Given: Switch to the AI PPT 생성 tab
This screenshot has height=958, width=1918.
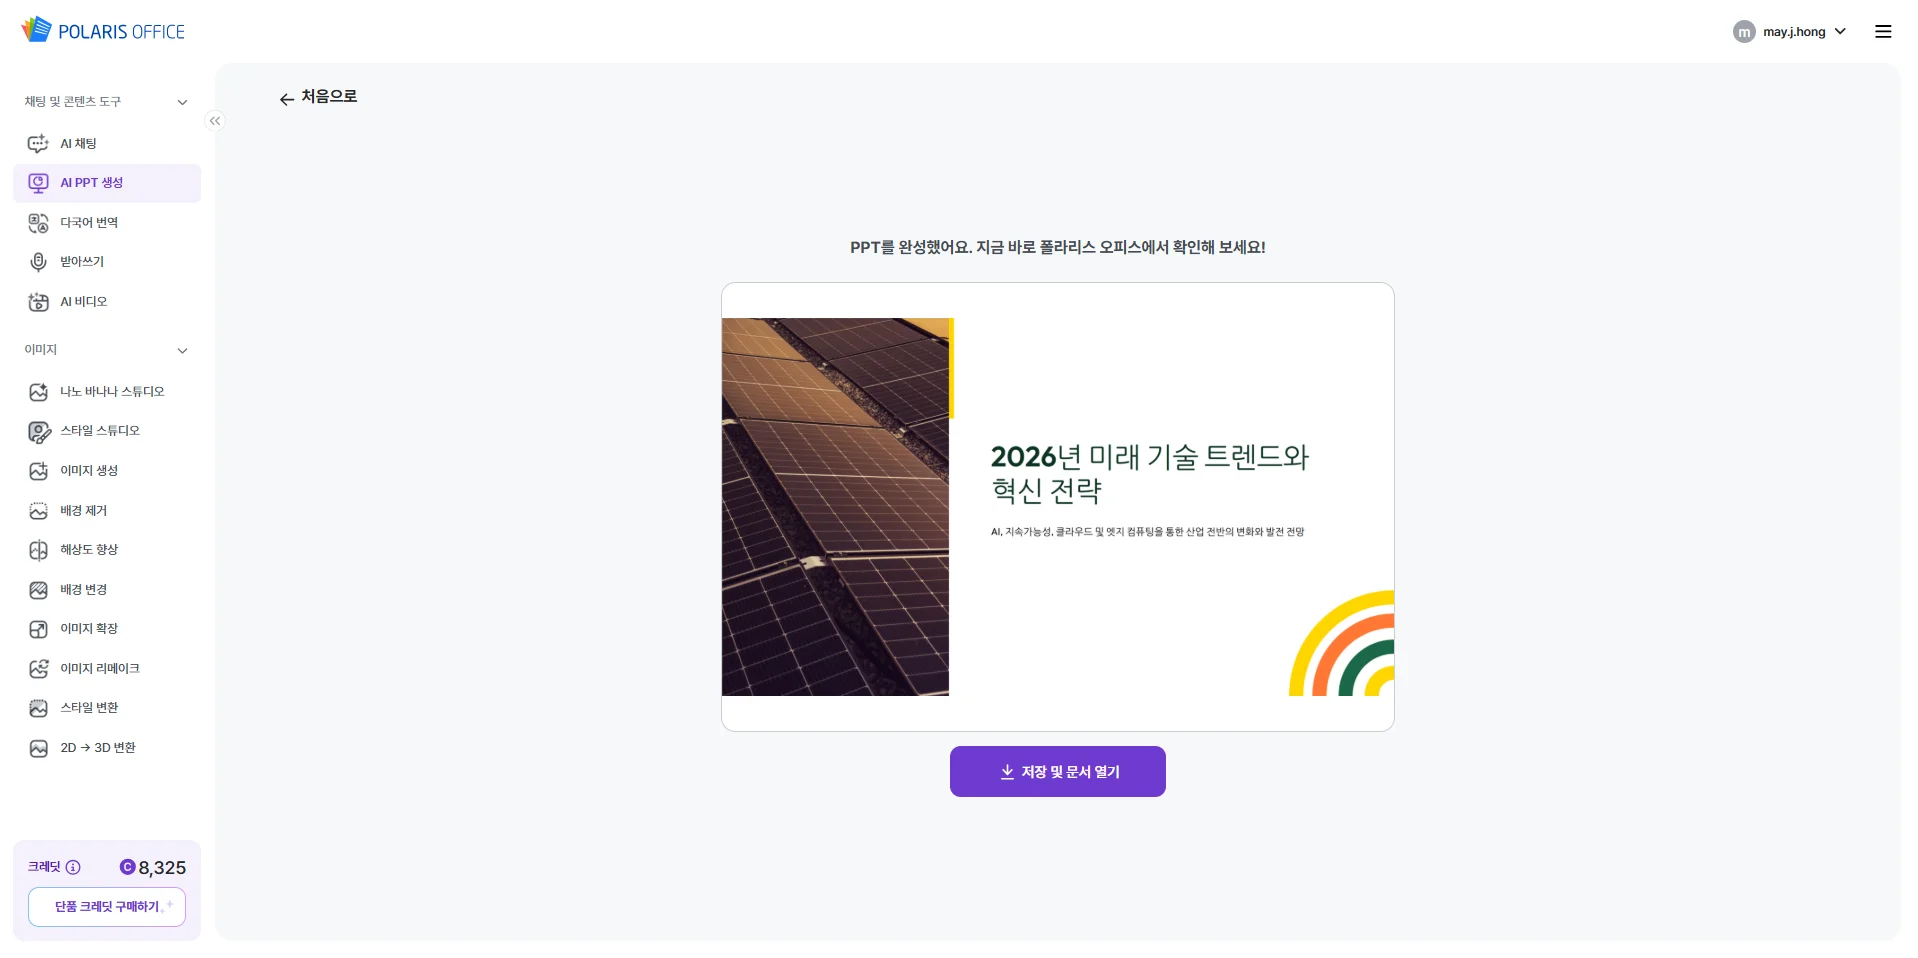Looking at the screenshot, I should tap(91, 182).
